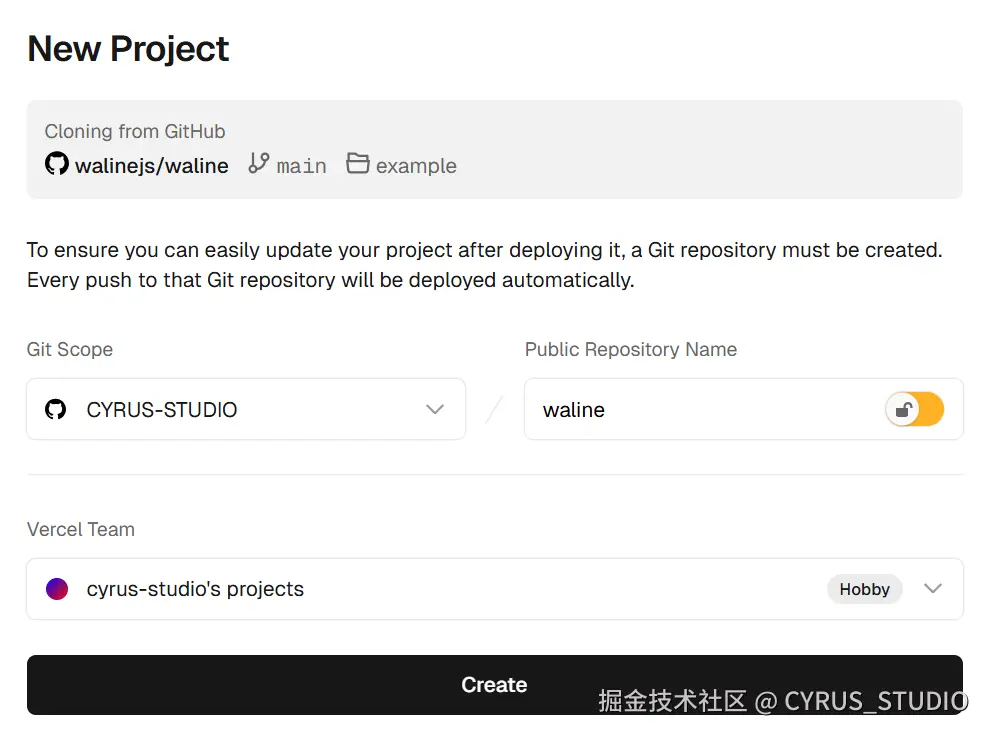Screen dimensions: 991x737
Task: Toggle the repository private/public lock switch
Action: click(914, 409)
